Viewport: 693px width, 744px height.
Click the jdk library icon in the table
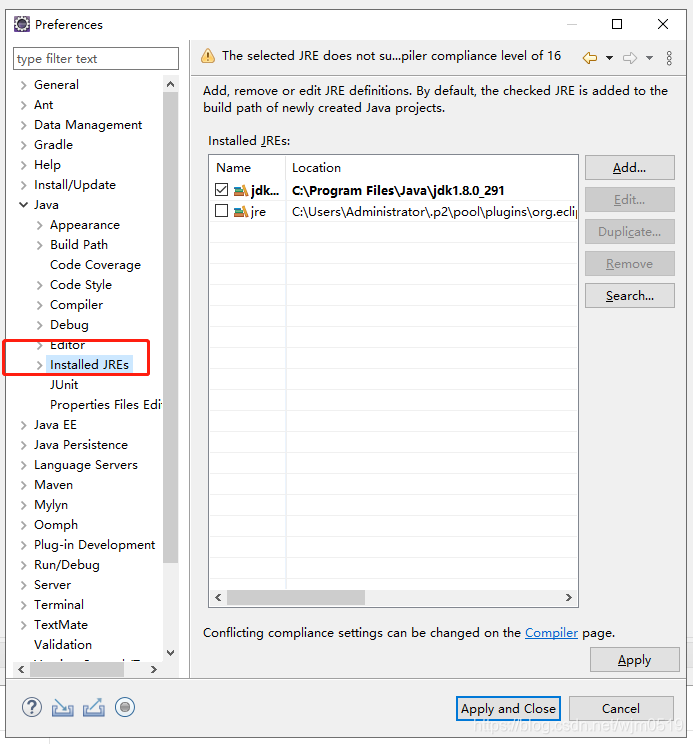(241, 191)
